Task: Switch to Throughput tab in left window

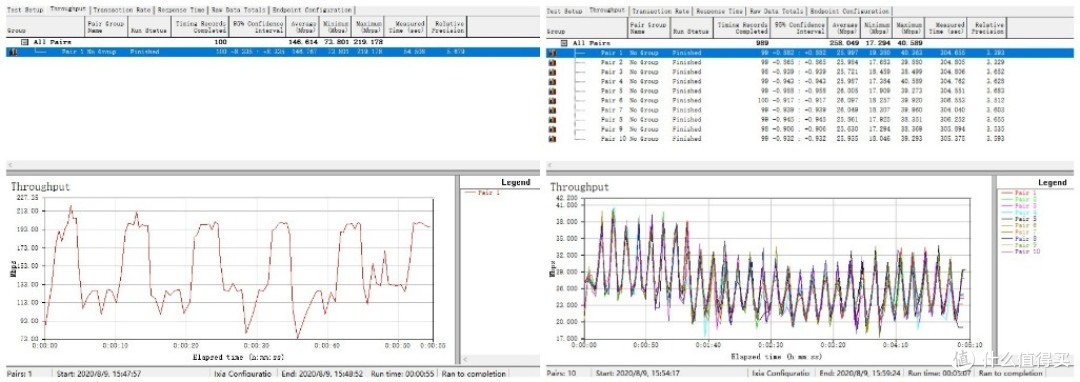Action: [x=68, y=10]
